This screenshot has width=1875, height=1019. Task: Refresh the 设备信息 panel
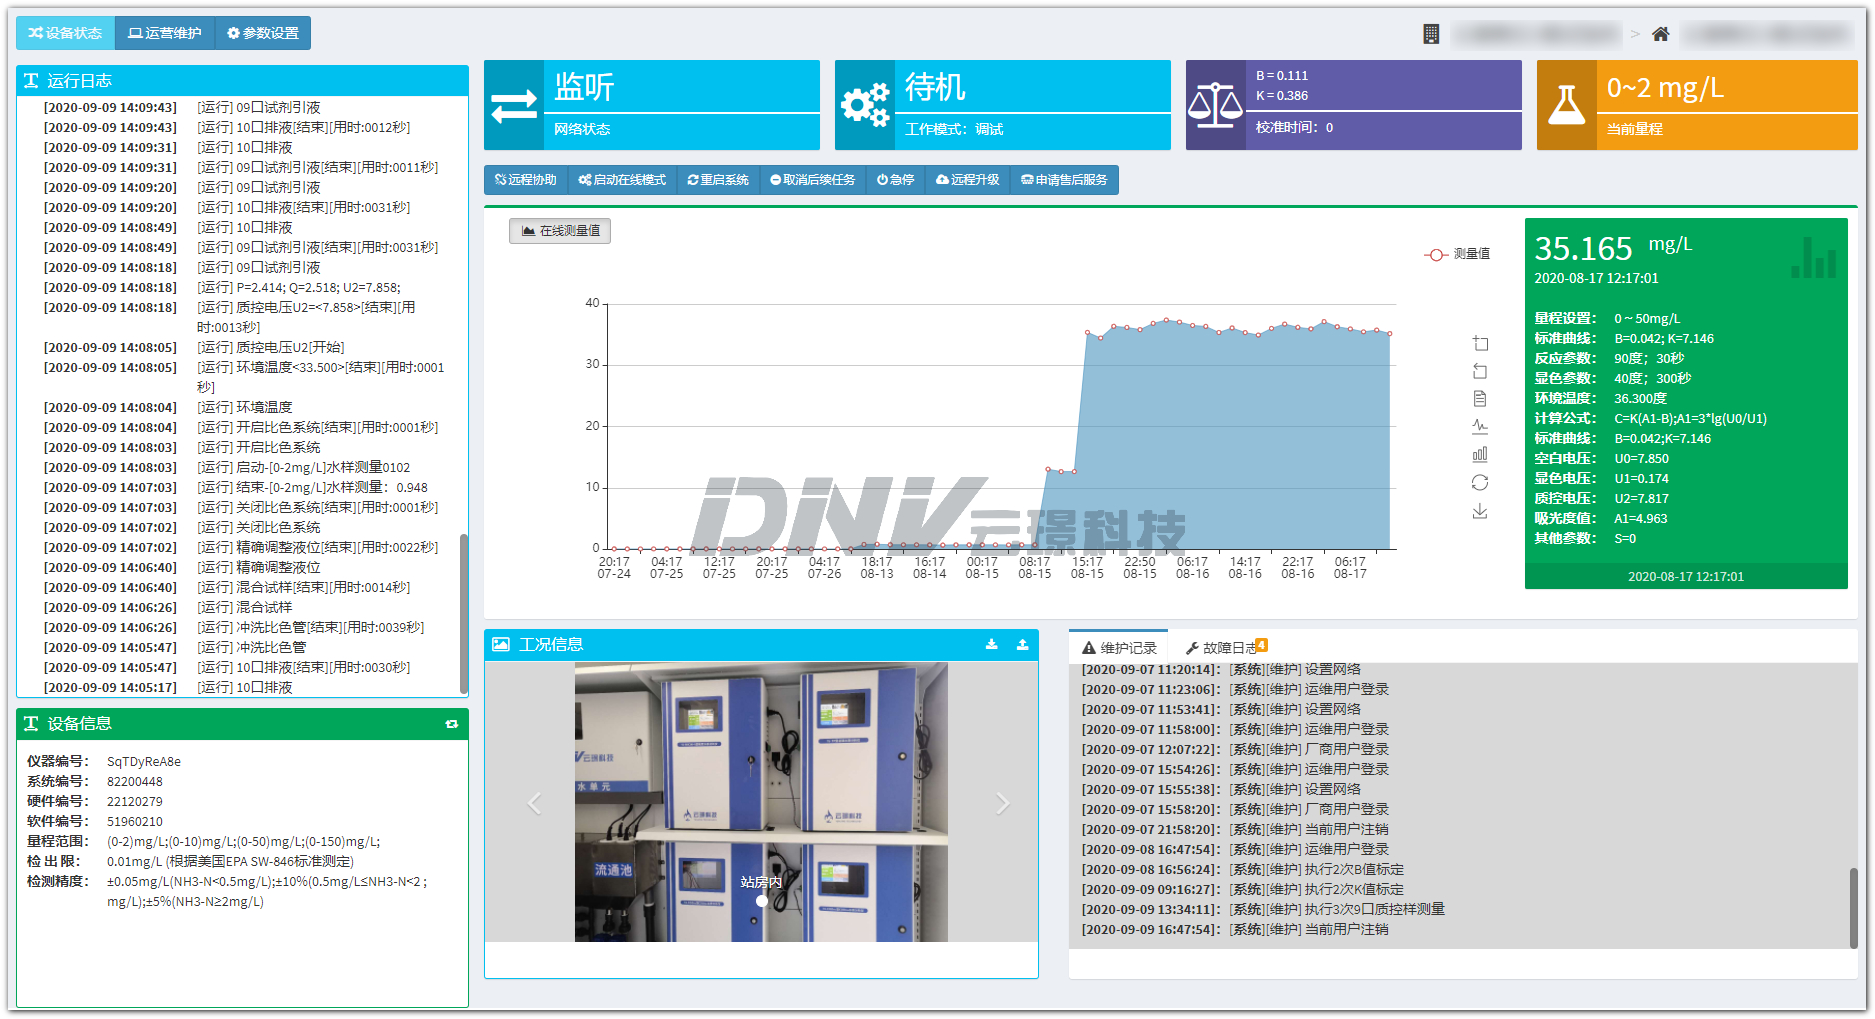(x=451, y=724)
